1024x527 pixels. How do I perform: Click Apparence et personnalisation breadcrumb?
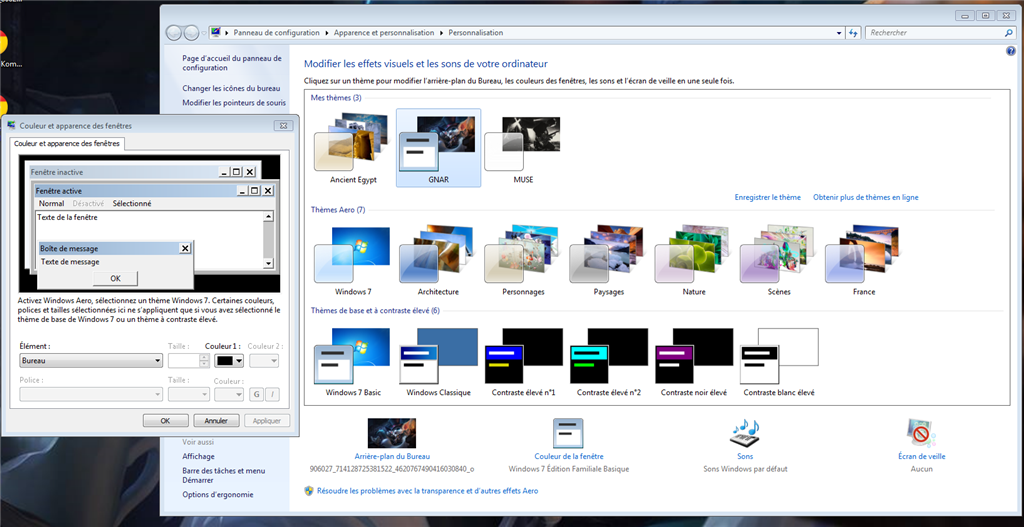(x=384, y=33)
